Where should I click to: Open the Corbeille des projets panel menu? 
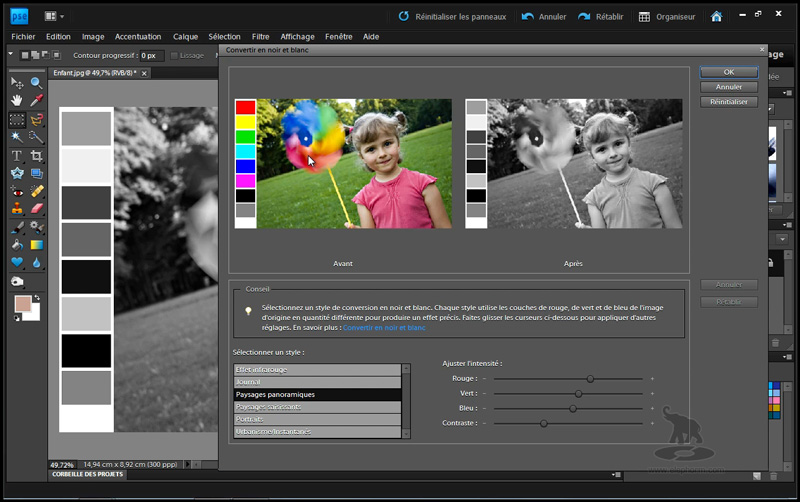(x=616, y=474)
